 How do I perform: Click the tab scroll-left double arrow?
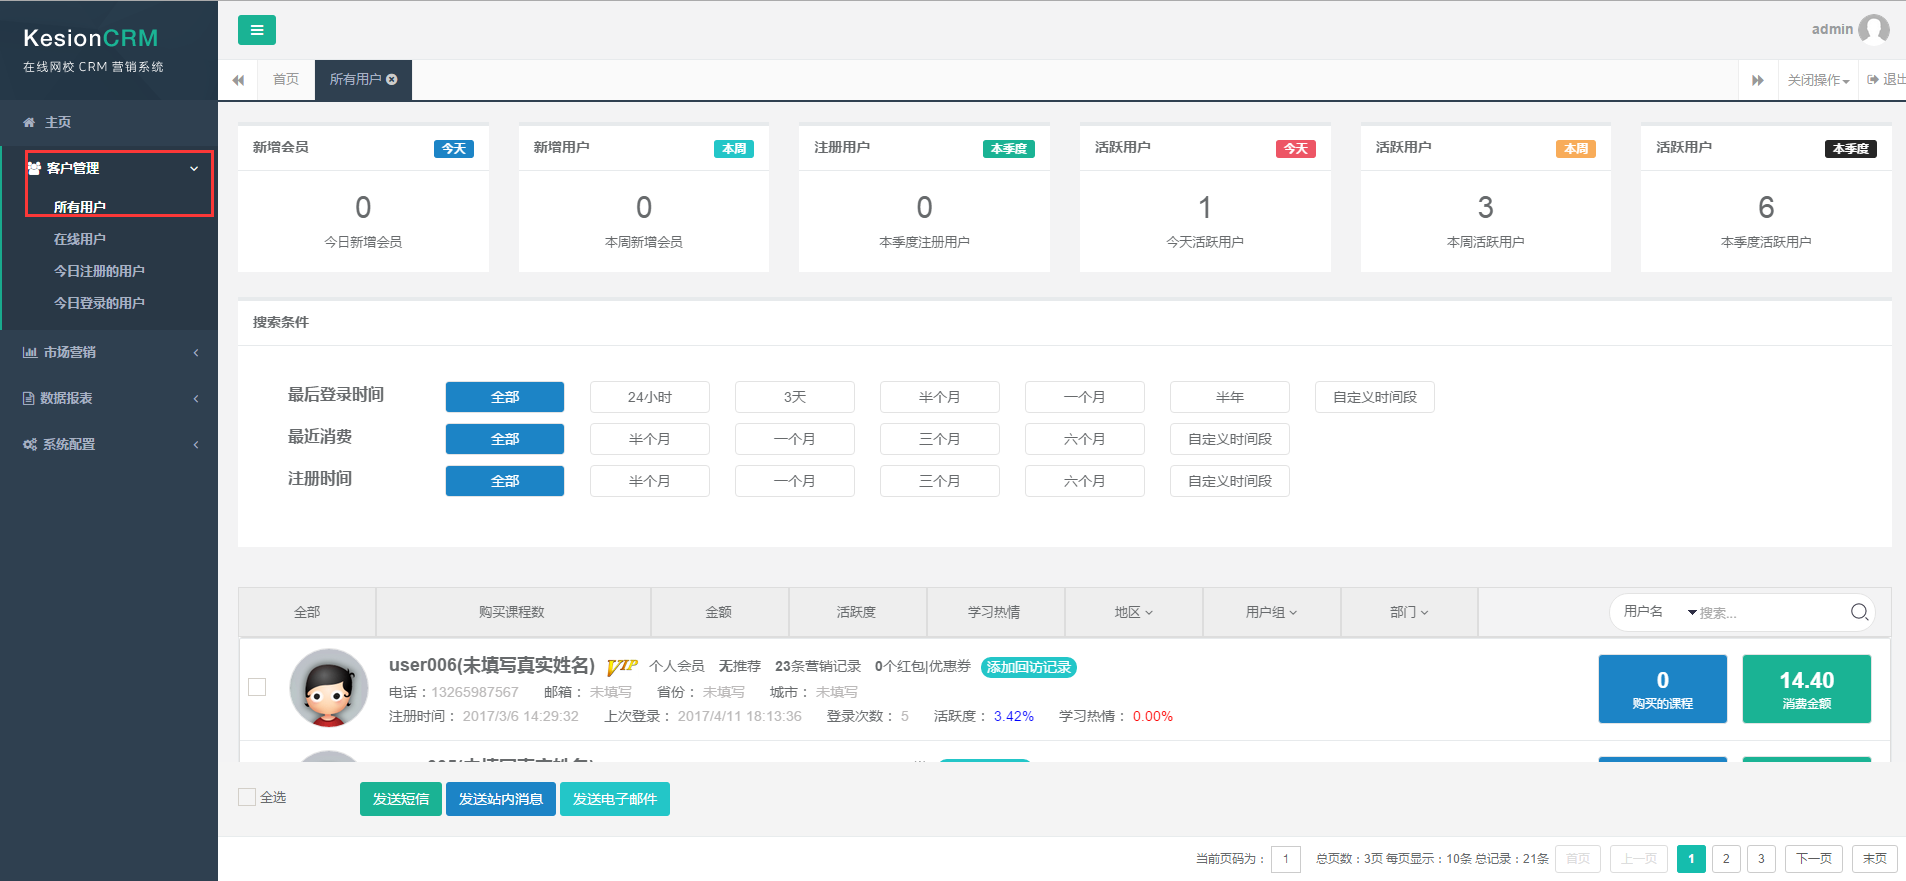(x=238, y=80)
